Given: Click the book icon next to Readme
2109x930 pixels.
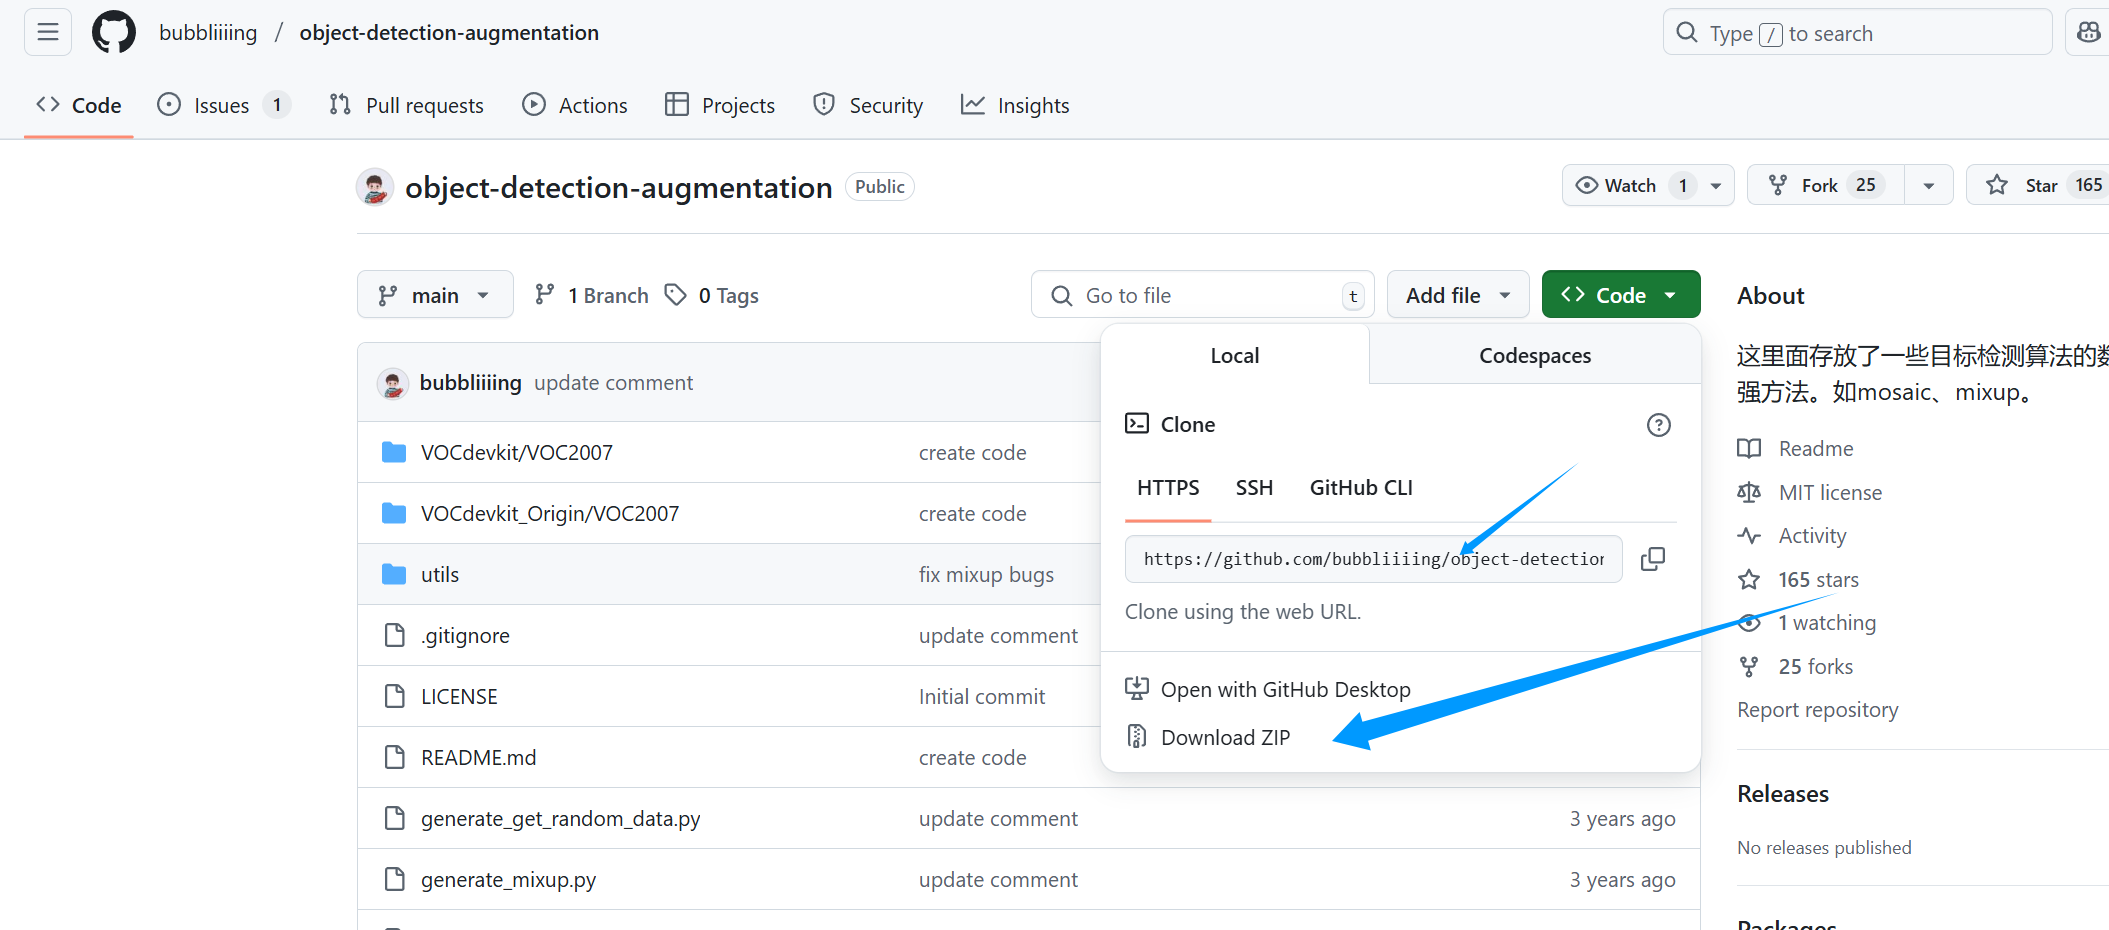Looking at the screenshot, I should [1749, 448].
